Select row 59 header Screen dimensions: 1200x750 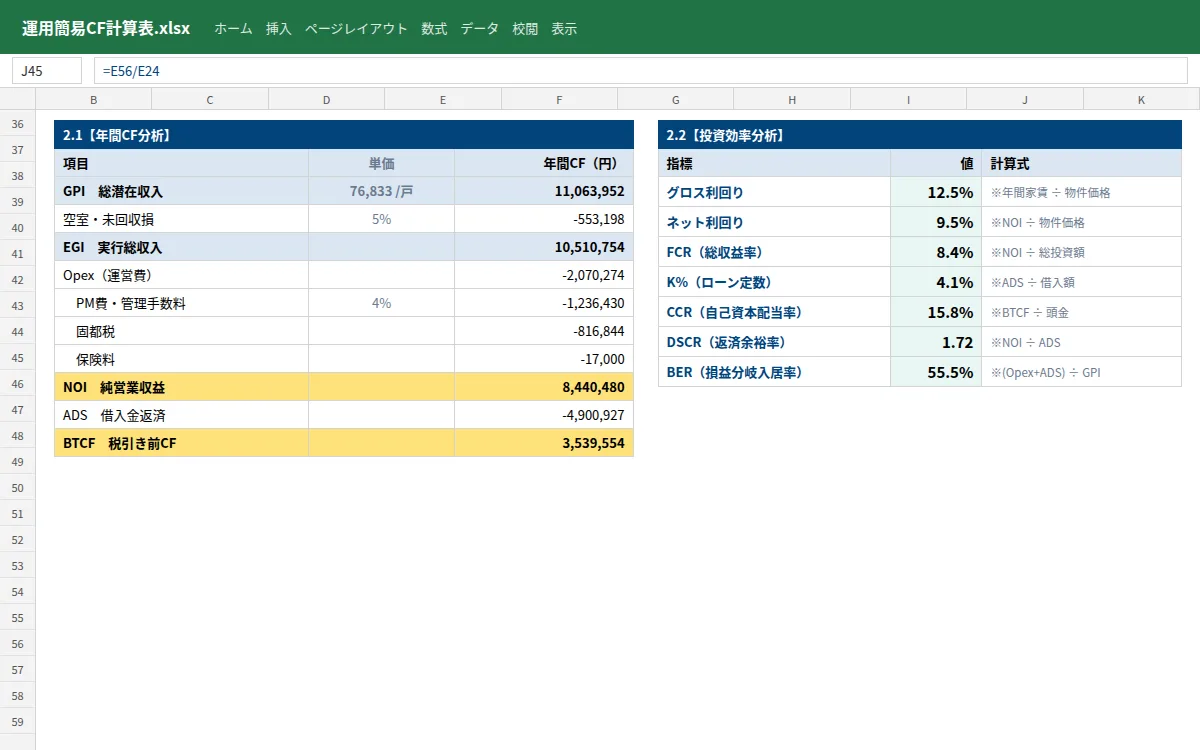(17, 722)
